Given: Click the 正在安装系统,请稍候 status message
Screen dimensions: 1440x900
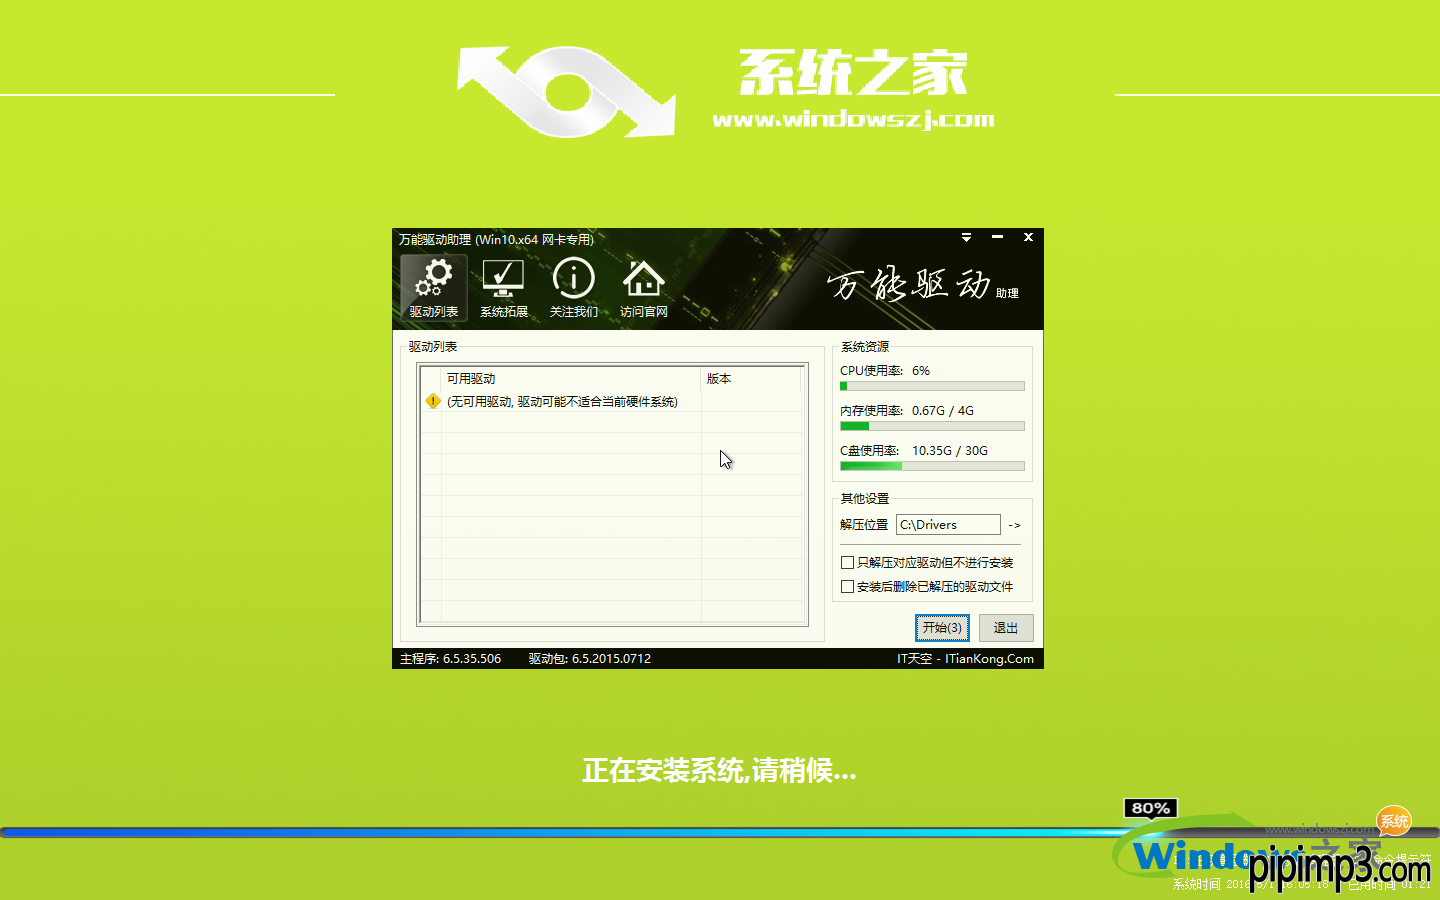Looking at the screenshot, I should coord(719,771).
